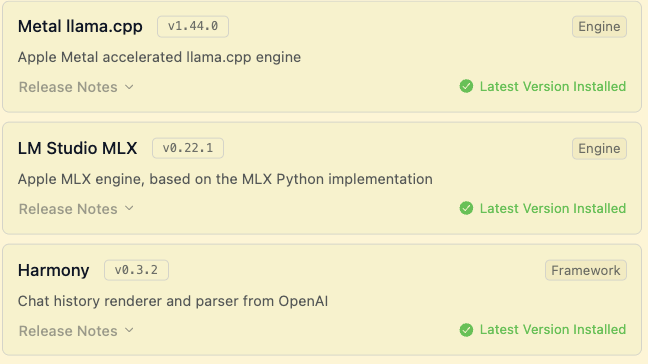Click Latest Version Installed label for Metal llama.cpp
The image size is (648, 364).
click(553, 86)
